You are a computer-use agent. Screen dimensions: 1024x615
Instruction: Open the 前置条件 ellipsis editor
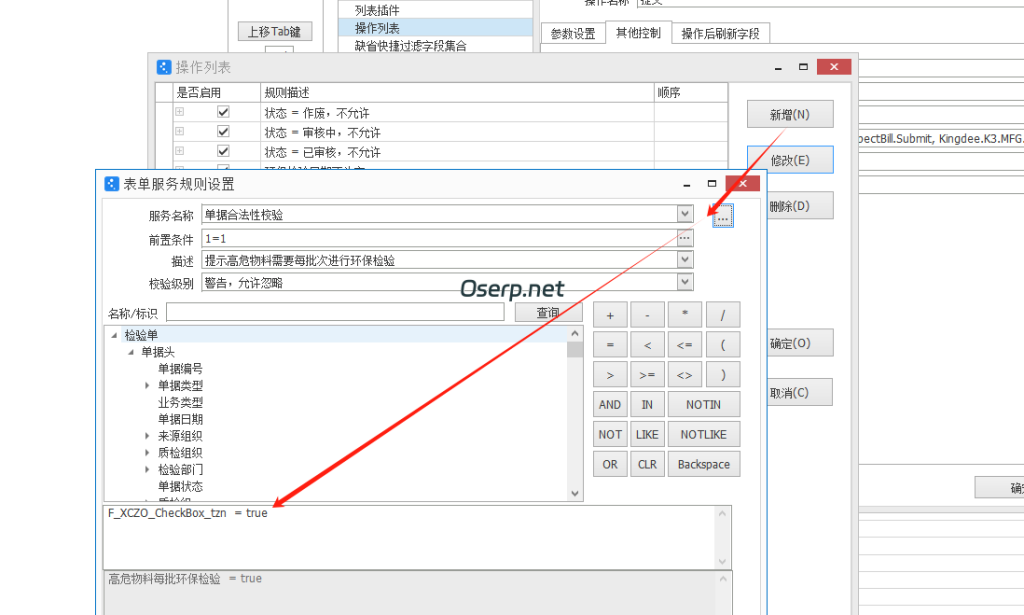pyautogui.click(x=684, y=237)
